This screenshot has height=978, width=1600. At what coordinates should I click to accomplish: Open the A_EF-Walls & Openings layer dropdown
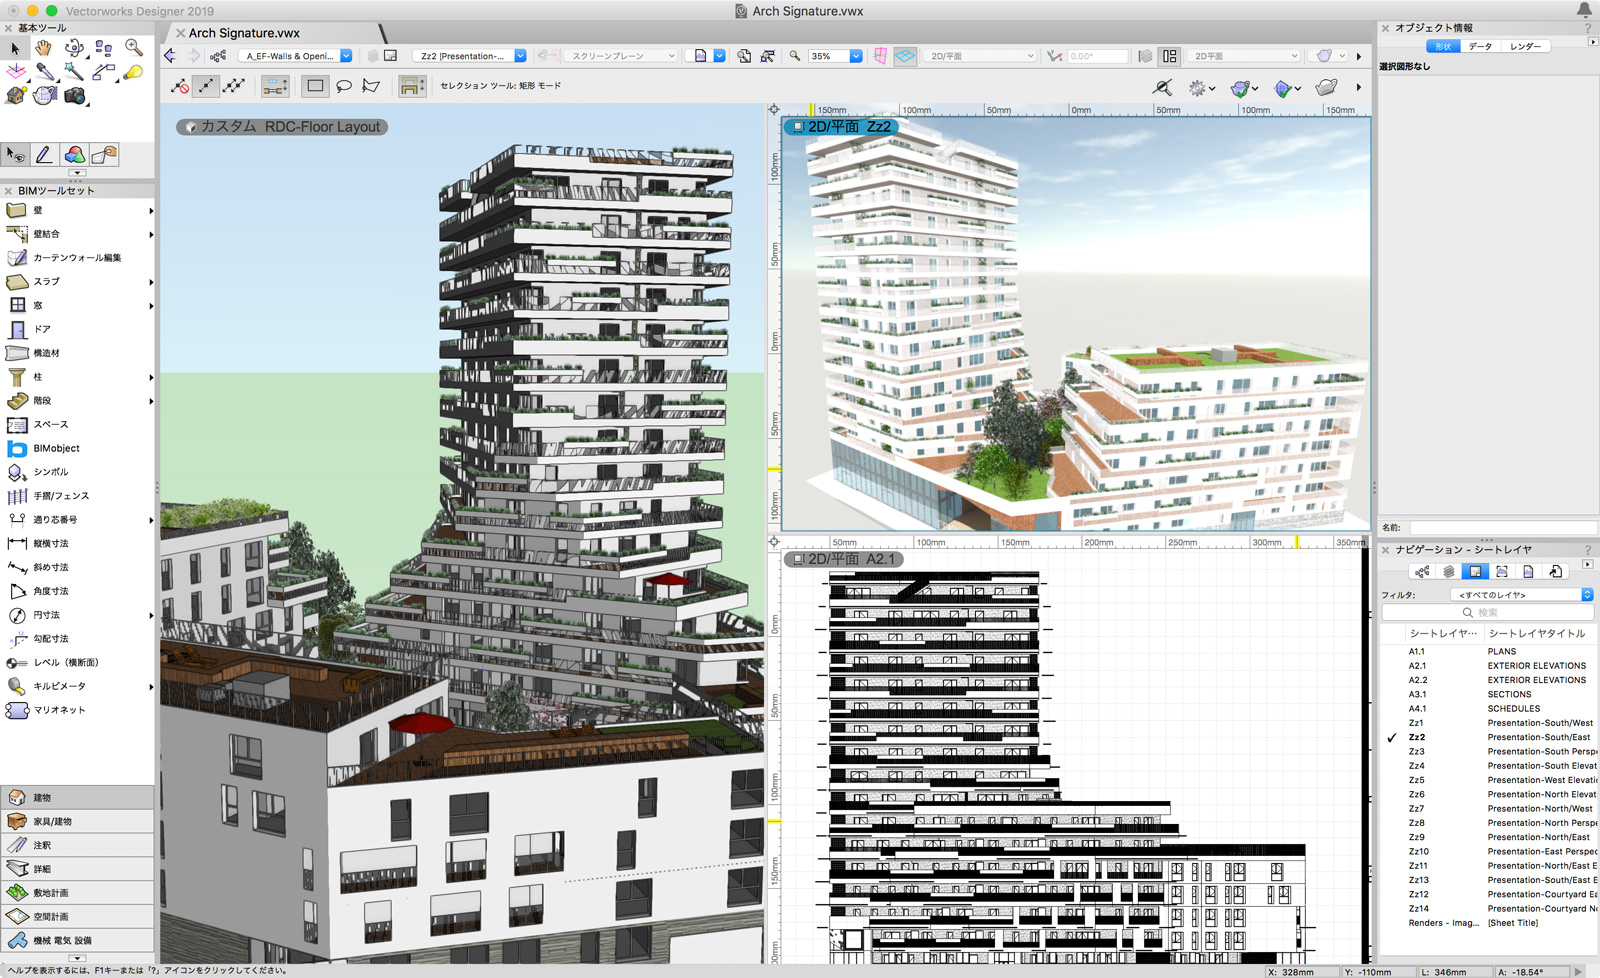pyautogui.click(x=345, y=56)
